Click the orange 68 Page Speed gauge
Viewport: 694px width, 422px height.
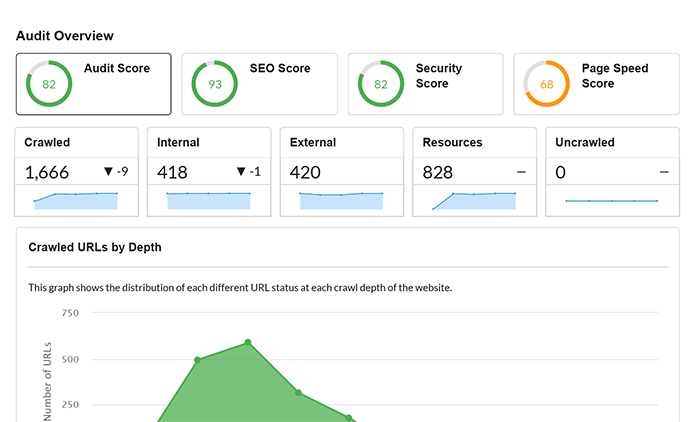click(x=547, y=84)
